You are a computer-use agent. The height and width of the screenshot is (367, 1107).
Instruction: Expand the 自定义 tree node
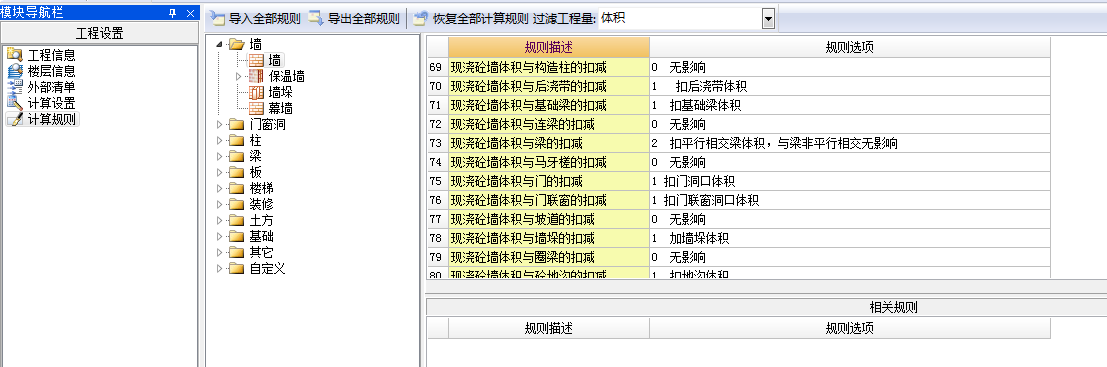(x=220, y=269)
